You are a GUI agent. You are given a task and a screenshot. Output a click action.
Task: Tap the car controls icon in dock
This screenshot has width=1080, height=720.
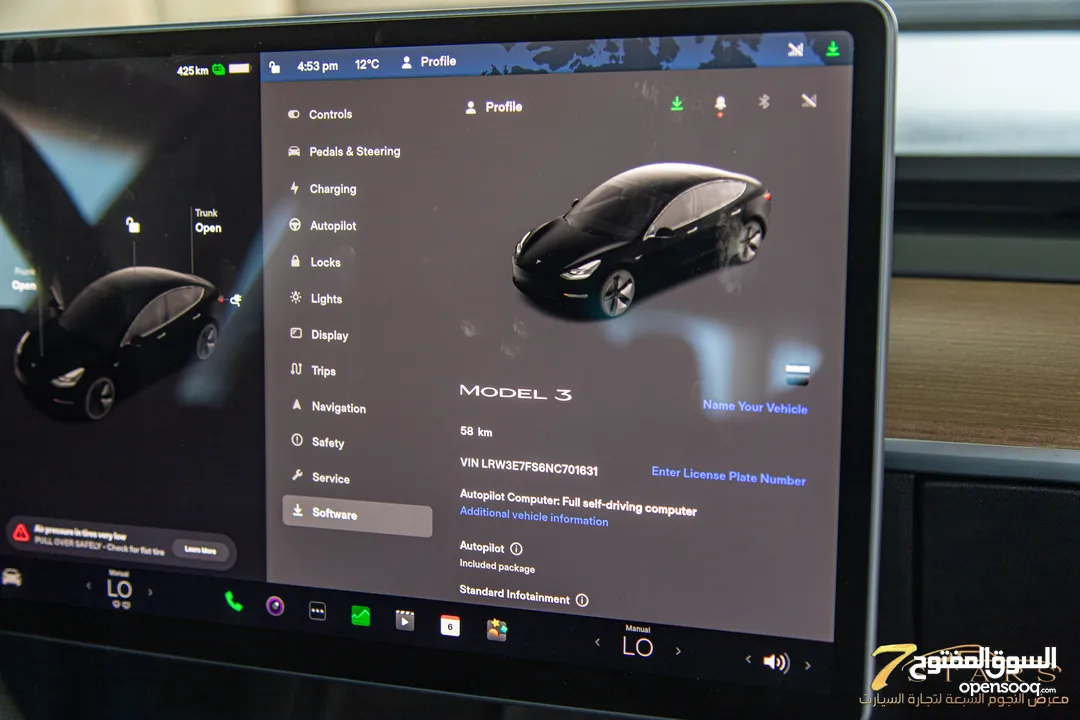[x=12, y=577]
